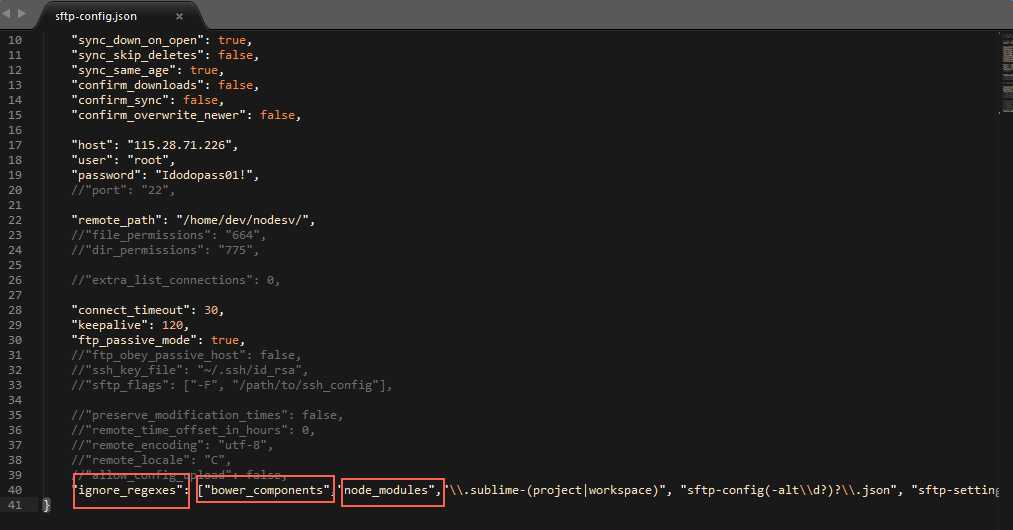Click commented "ftp_obey_passive_host" line
The image size is (1013, 530).
[186, 355]
